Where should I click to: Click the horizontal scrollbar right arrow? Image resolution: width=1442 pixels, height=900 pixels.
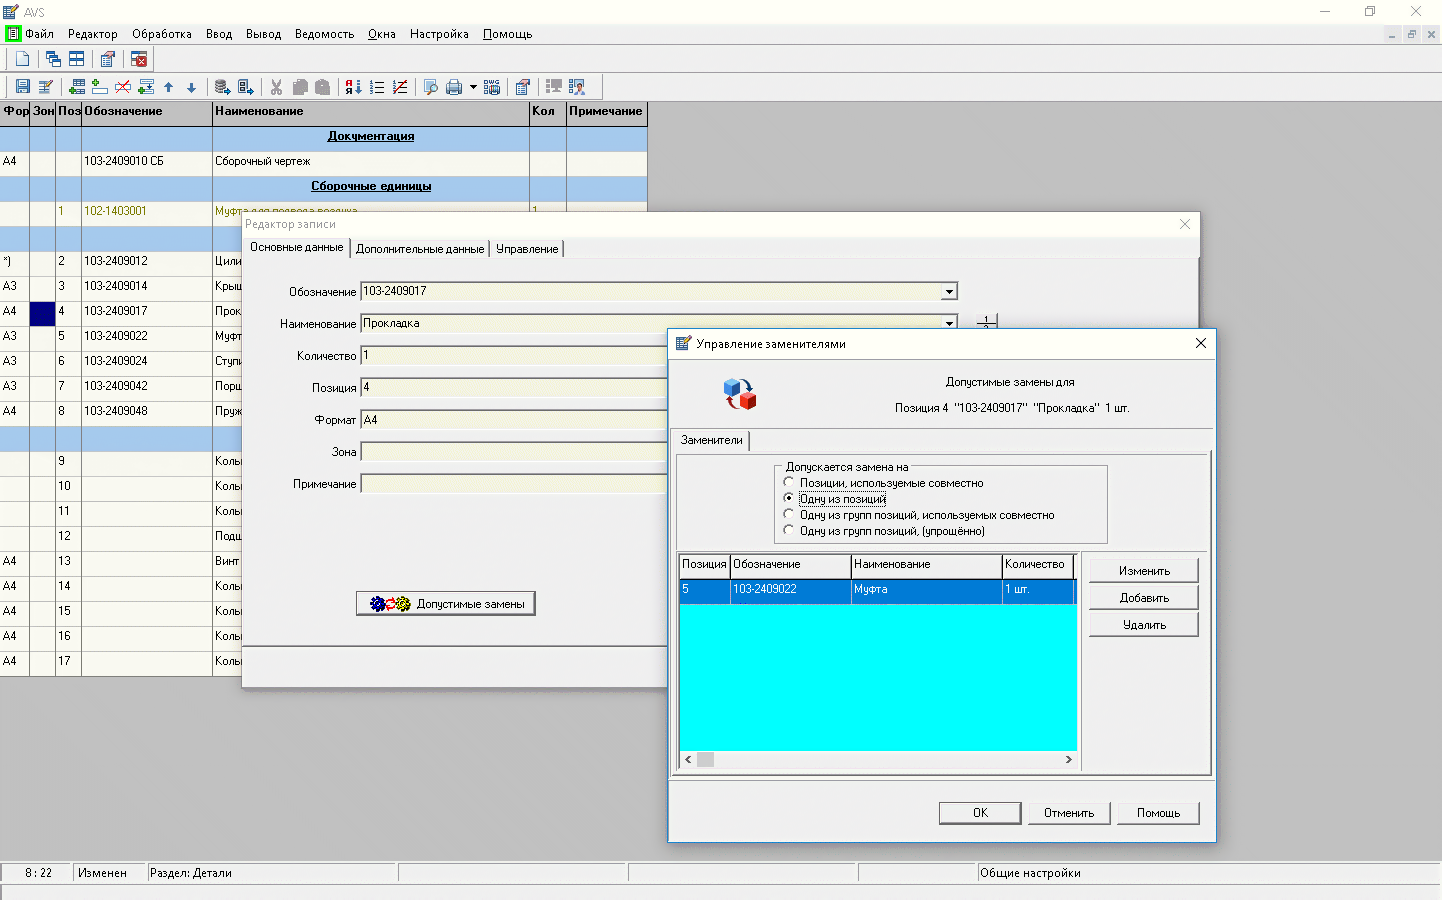click(x=1068, y=760)
